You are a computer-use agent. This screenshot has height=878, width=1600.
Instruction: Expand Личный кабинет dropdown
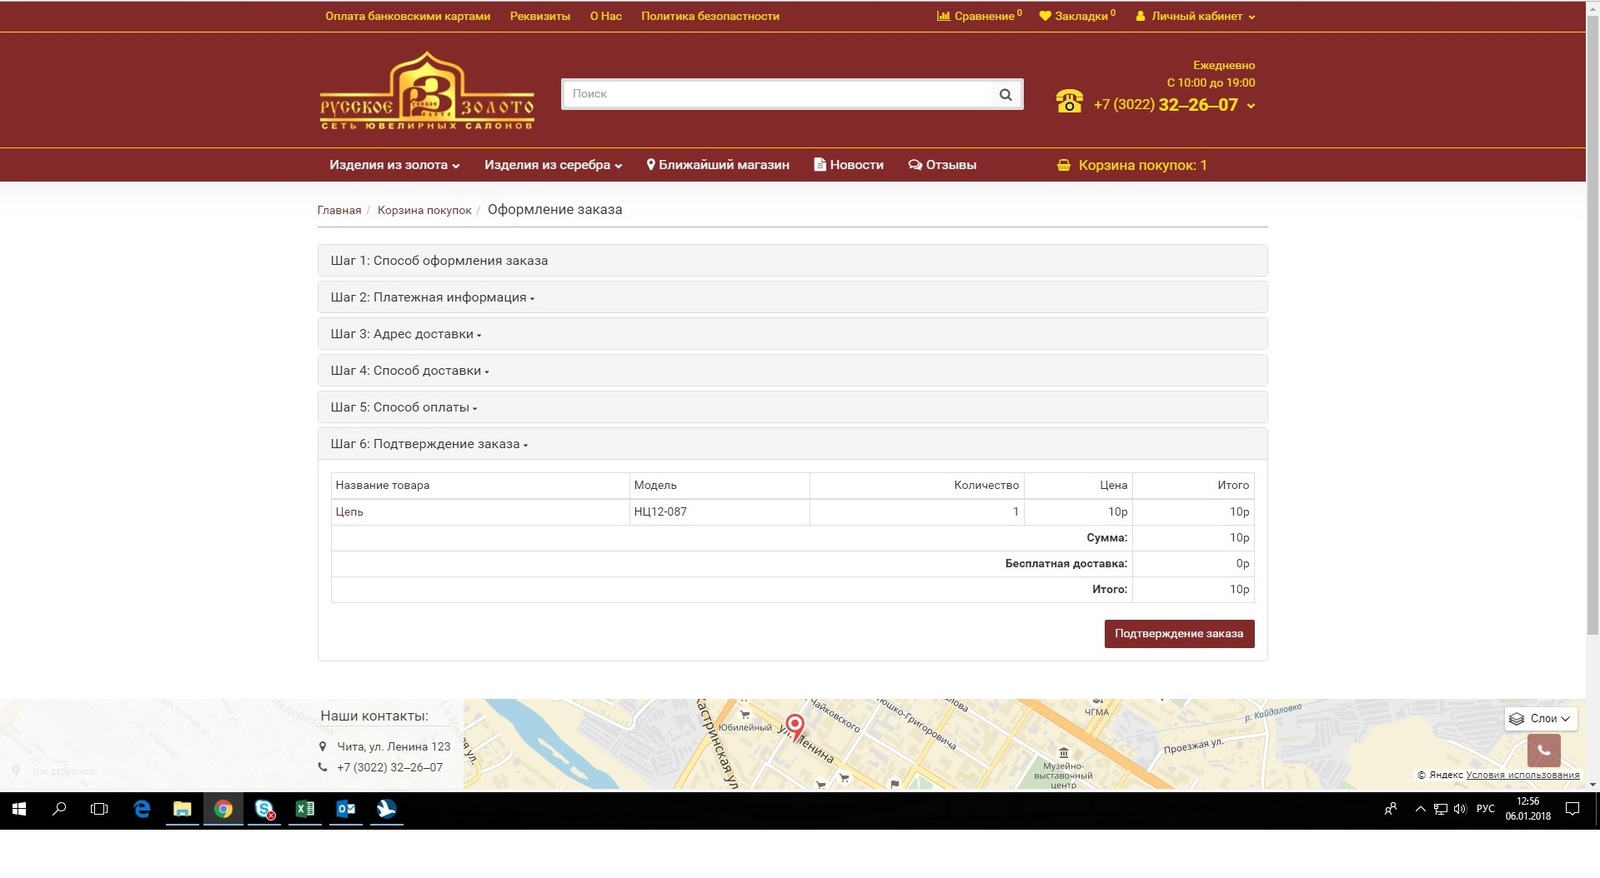tap(1195, 16)
